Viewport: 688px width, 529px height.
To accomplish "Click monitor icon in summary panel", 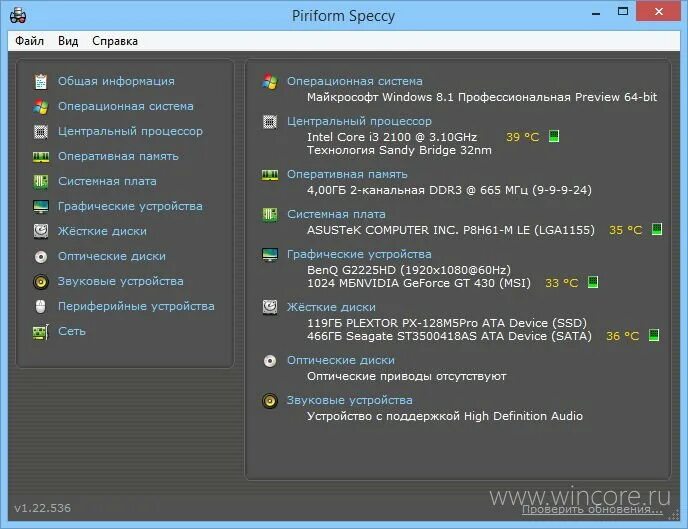I will pyautogui.click(x=270, y=254).
